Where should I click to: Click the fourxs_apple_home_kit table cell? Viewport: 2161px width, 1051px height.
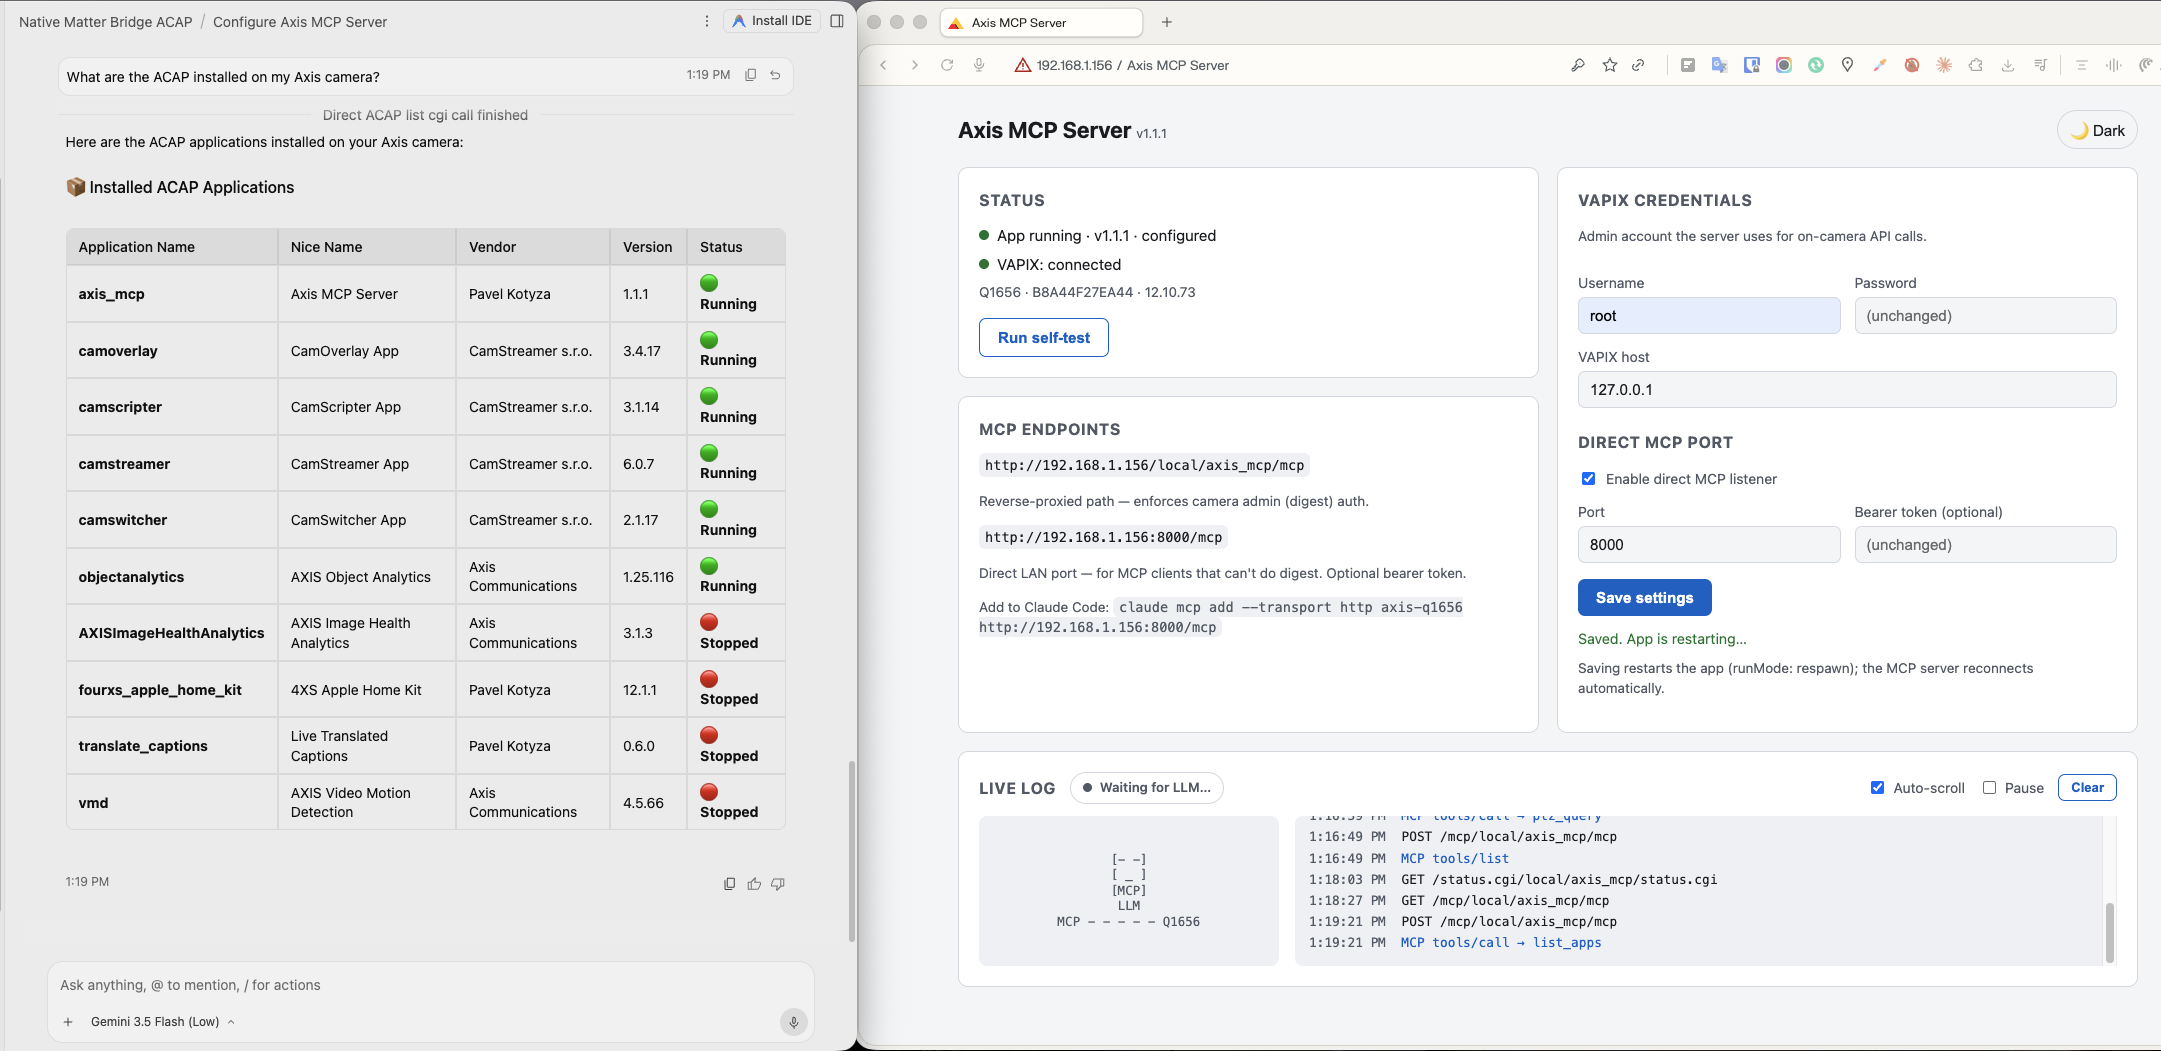172,690
